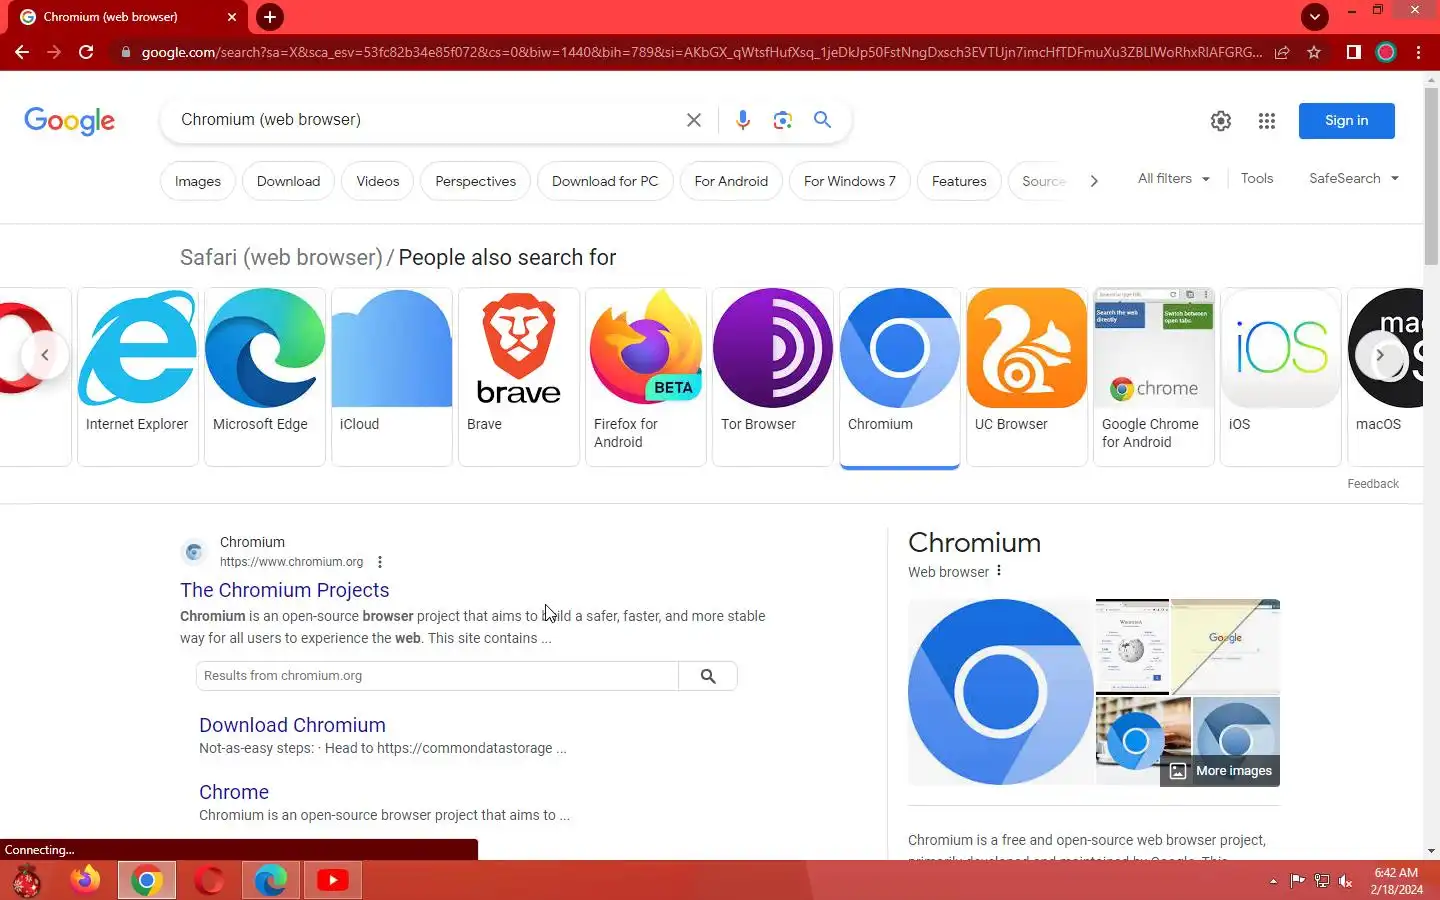Select the For Windows 7 chip
The width and height of the screenshot is (1440, 900).
click(x=850, y=181)
